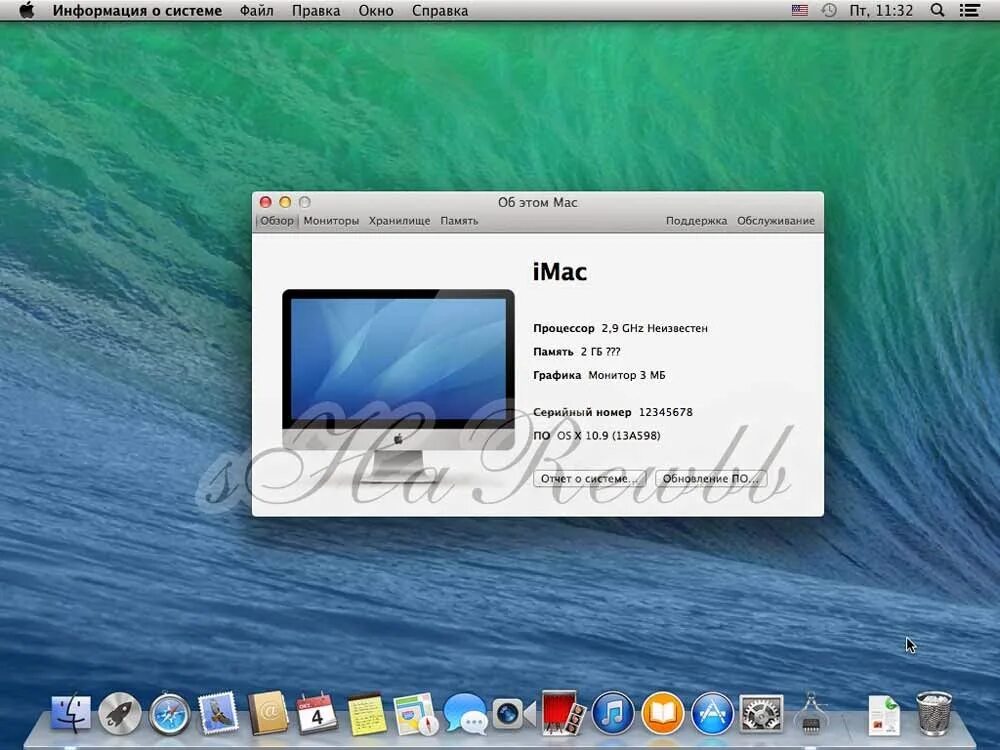The width and height of the screenshot is (1000, 750).
Task: Open the Правка menu
Action: [x=316, y=11]
